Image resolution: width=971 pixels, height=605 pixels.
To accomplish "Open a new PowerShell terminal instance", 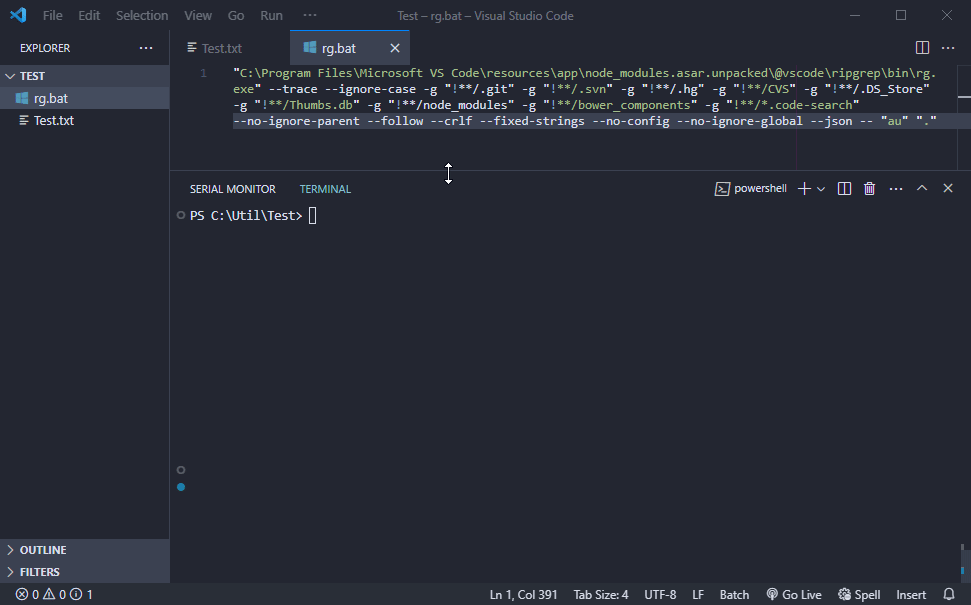I will tap(803, 188).
